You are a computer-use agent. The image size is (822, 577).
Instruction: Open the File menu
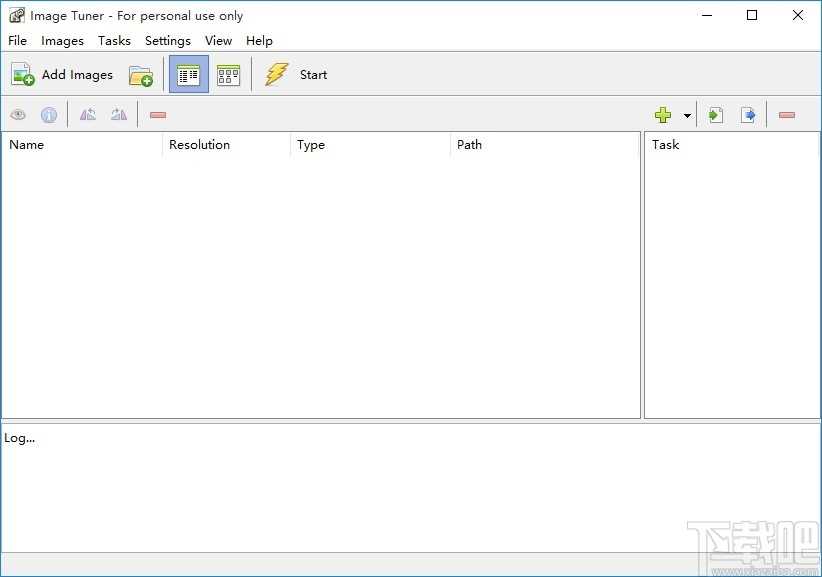(x=17, y=41)
